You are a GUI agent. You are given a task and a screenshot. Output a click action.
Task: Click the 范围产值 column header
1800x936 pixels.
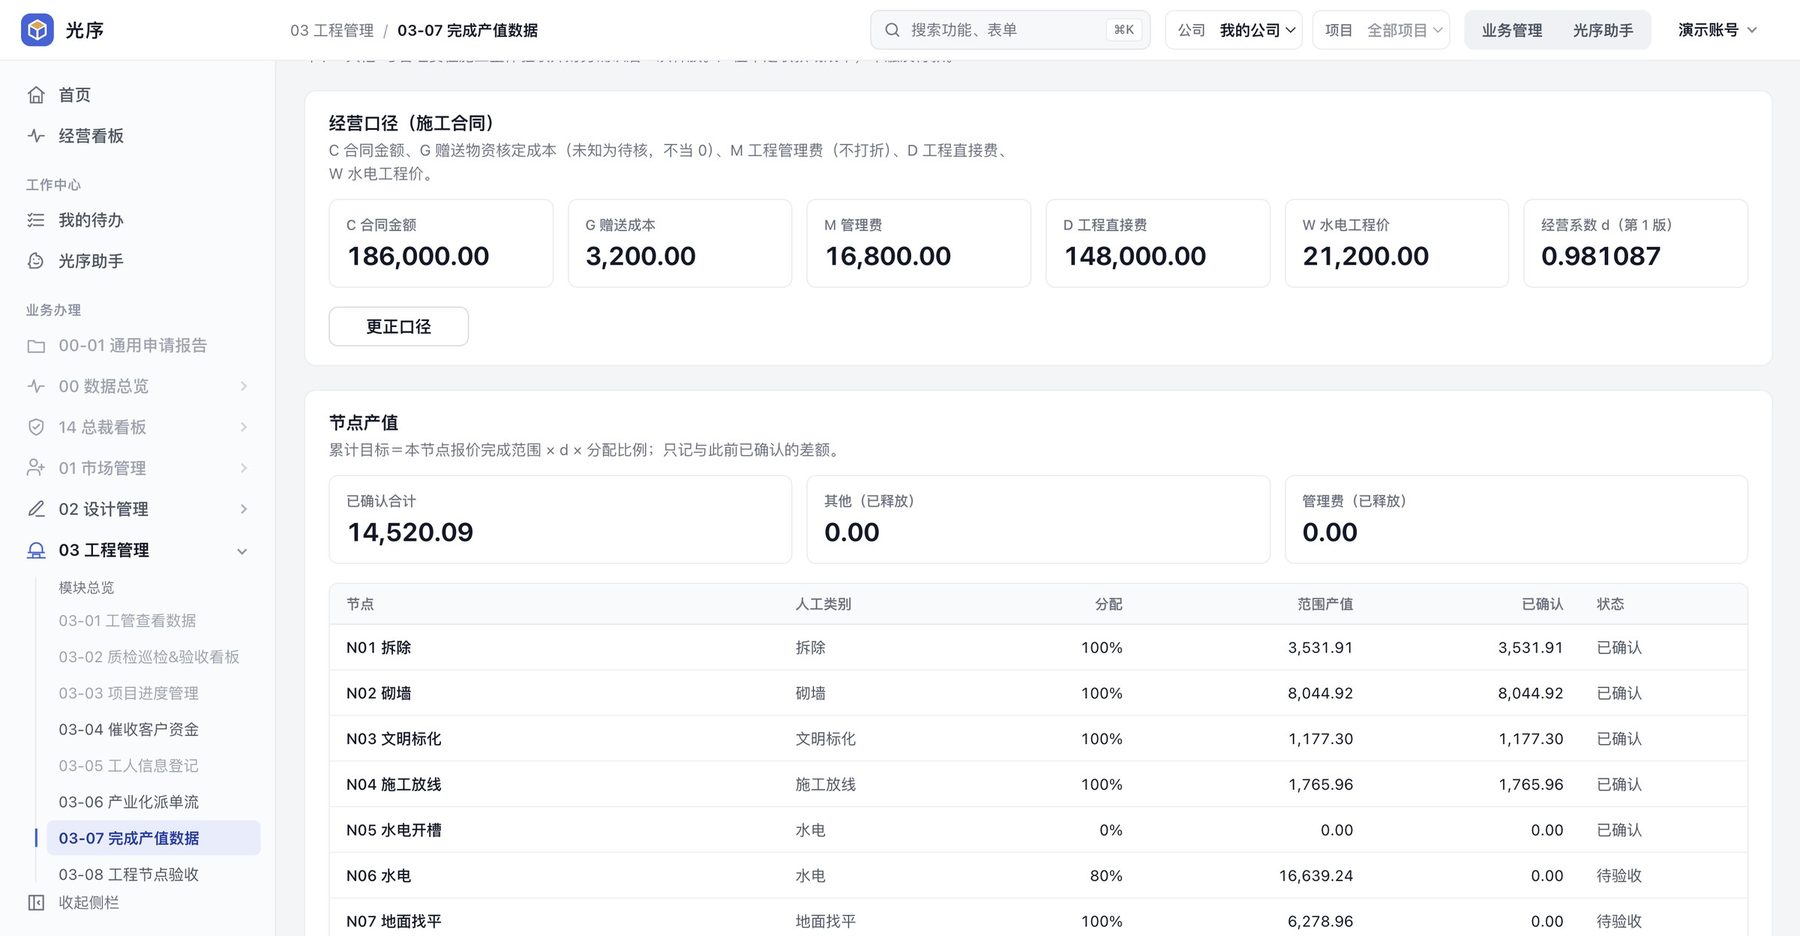click(1325, 604)
